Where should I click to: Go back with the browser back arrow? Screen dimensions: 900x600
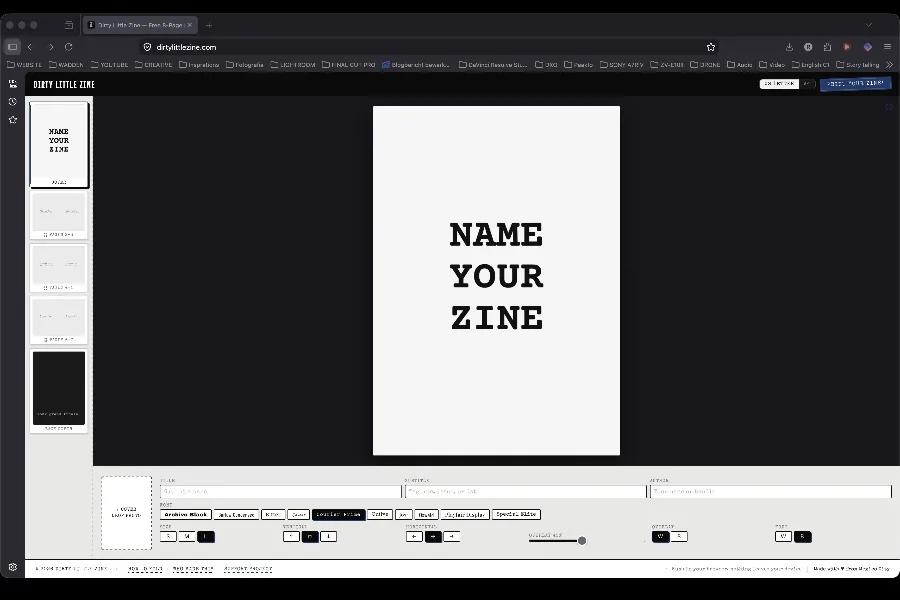tap(30, 47)
